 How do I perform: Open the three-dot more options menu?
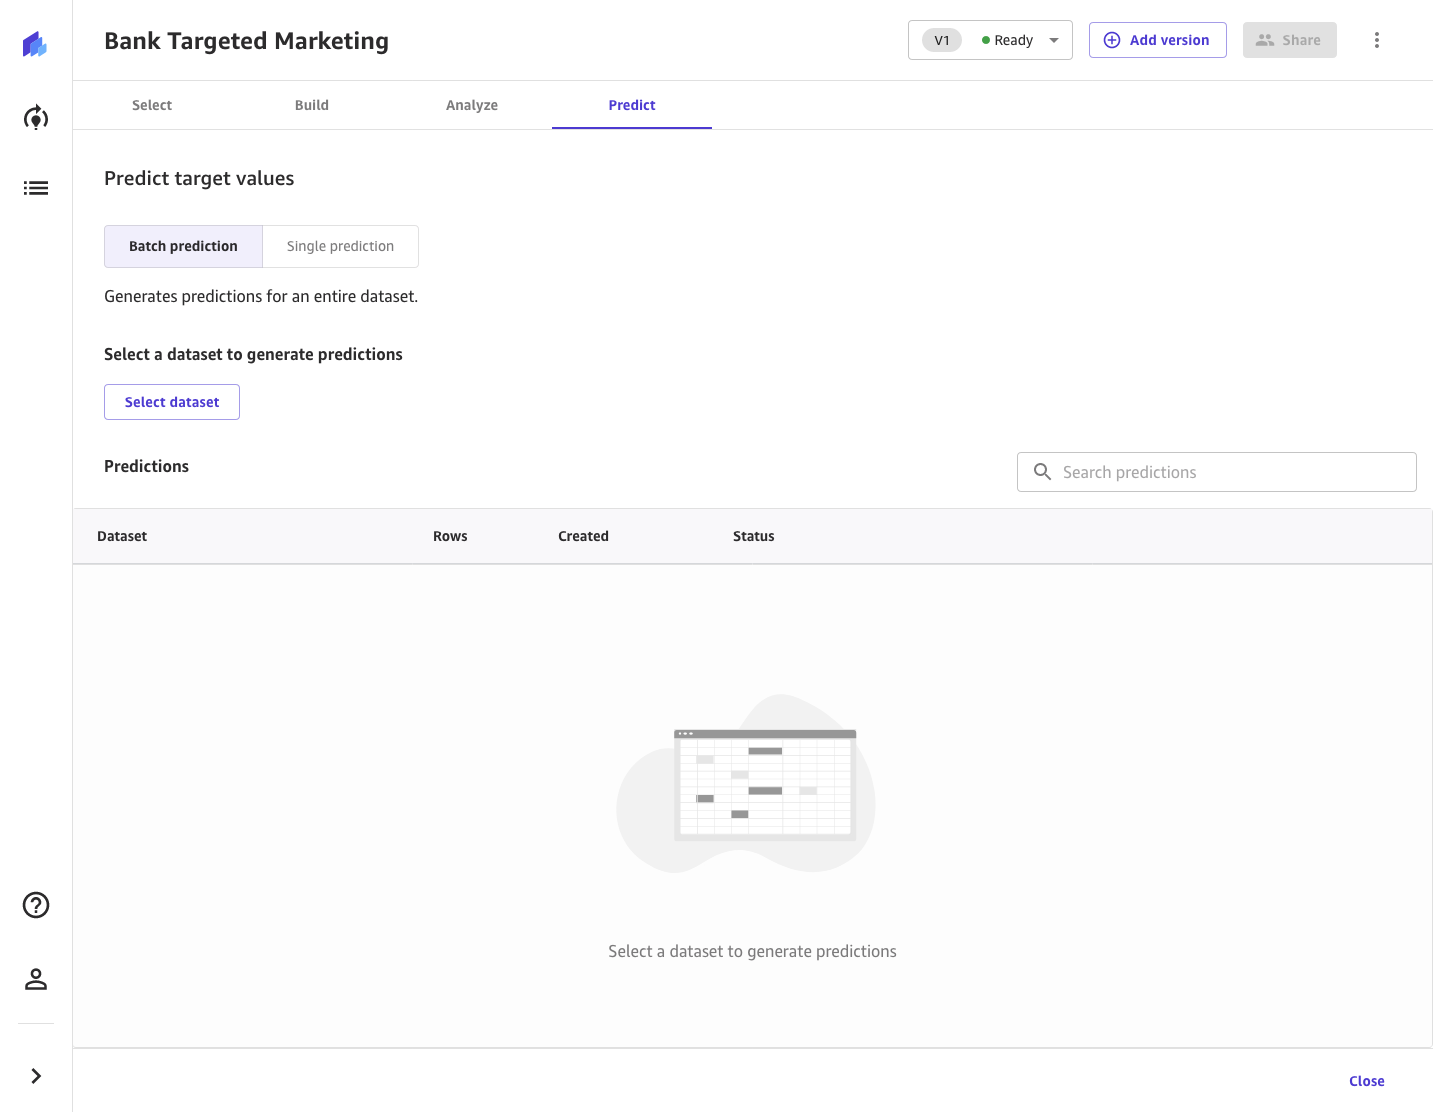coord(1377,40)
